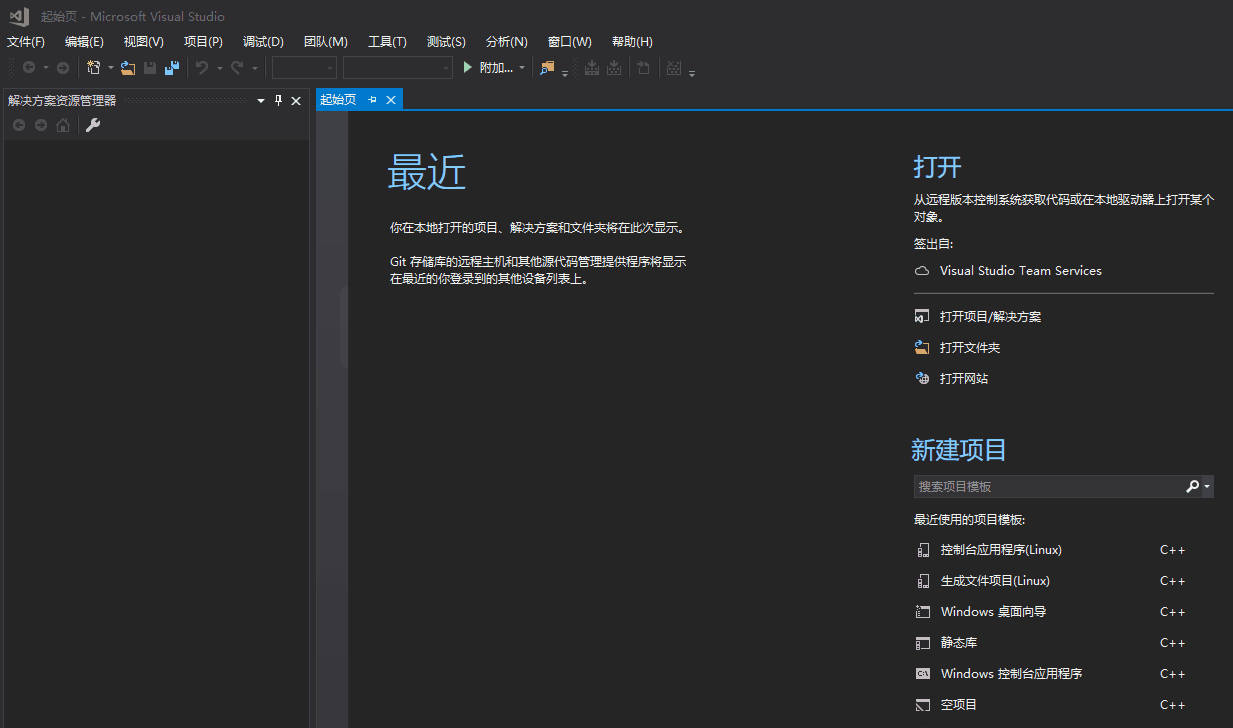Open the 视图(V) menu
Viewport: 1233px width, 728px height.
[143, 42]
